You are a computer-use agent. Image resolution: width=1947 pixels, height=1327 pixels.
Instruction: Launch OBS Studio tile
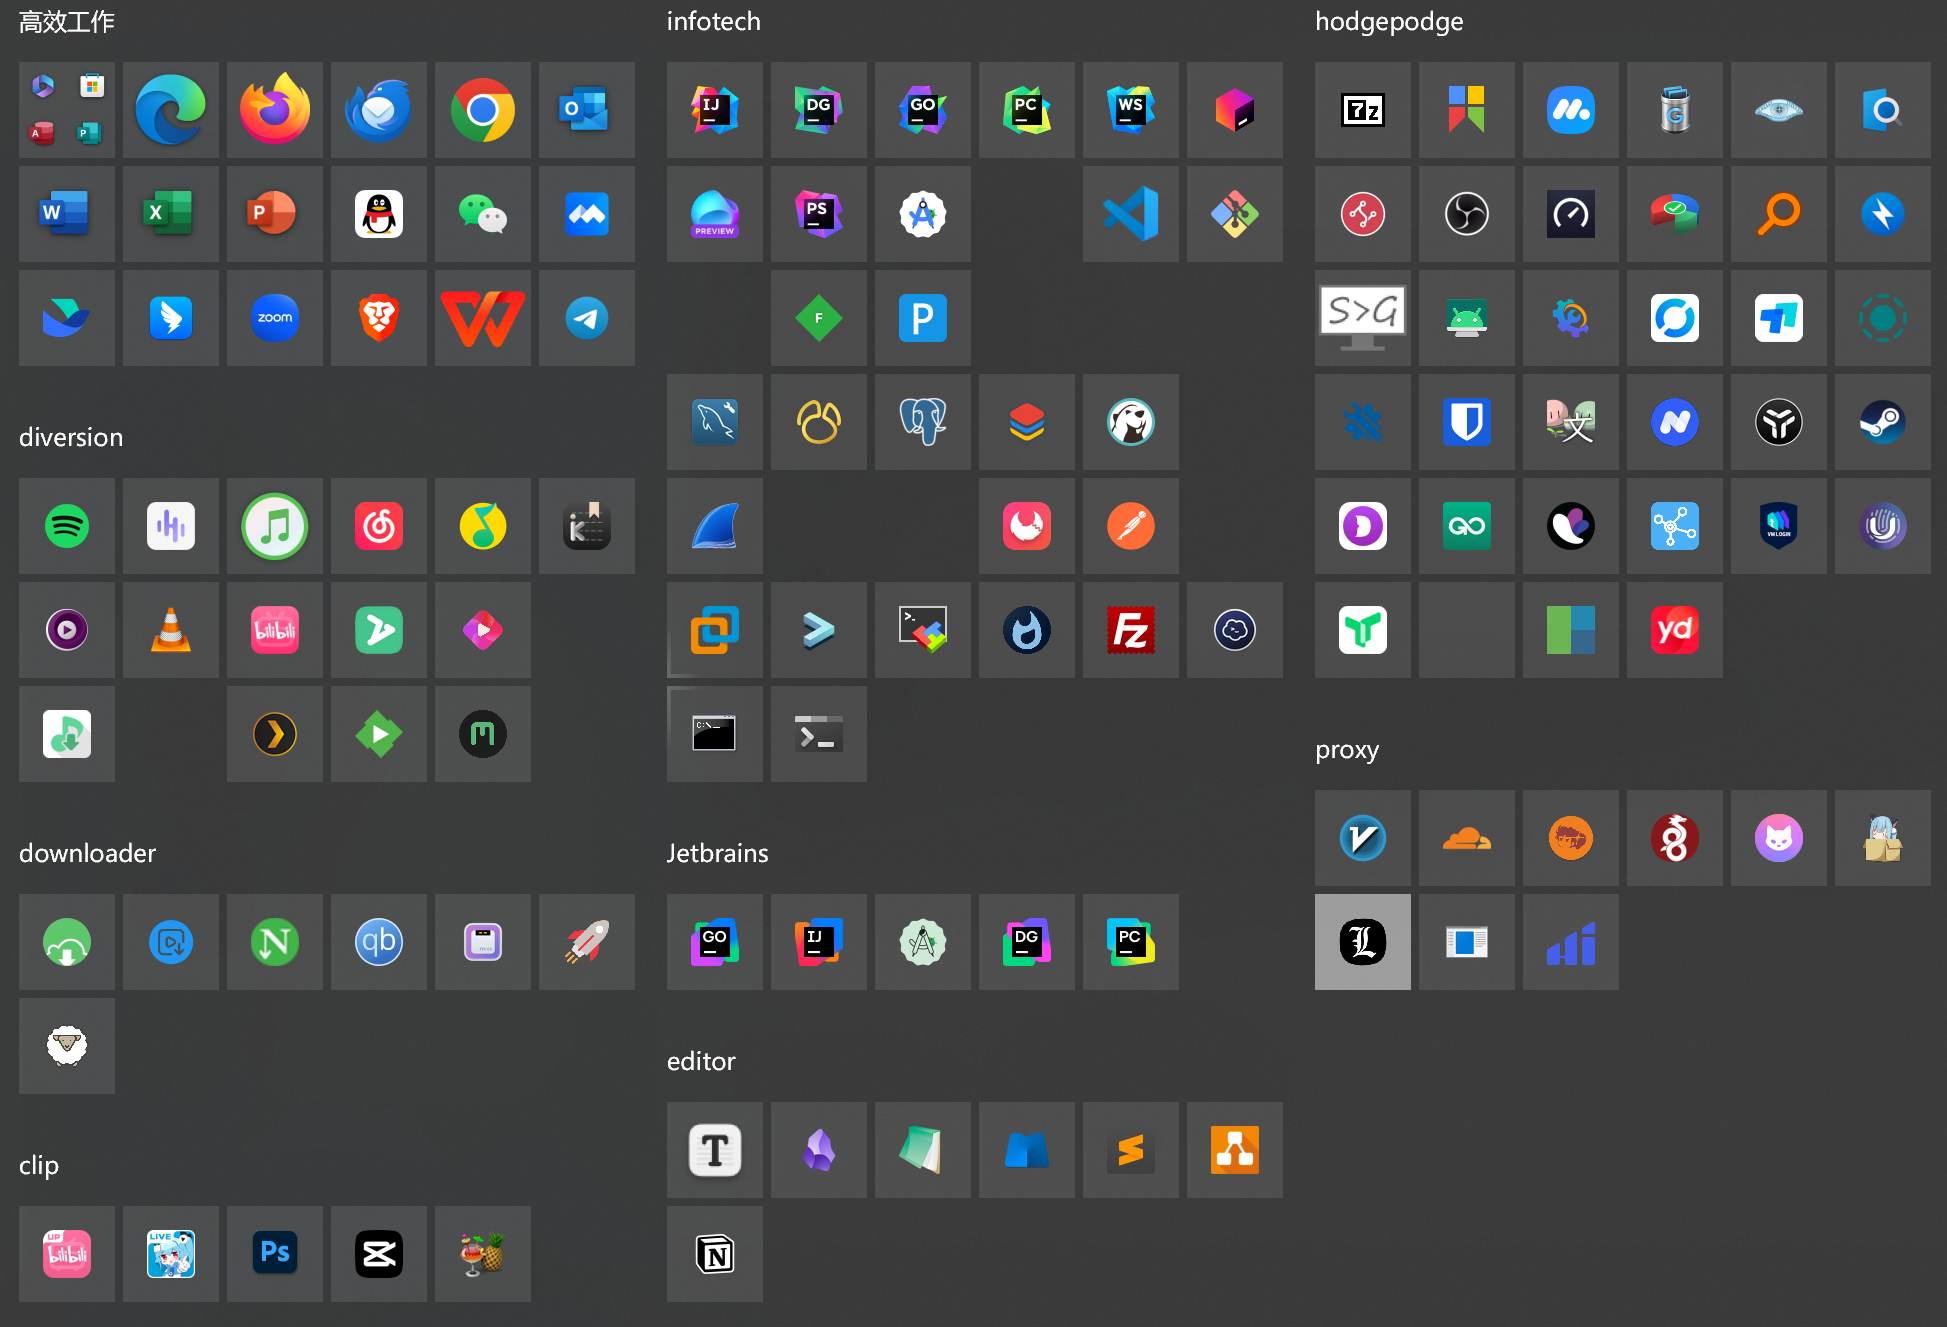tap(1467, 214)
